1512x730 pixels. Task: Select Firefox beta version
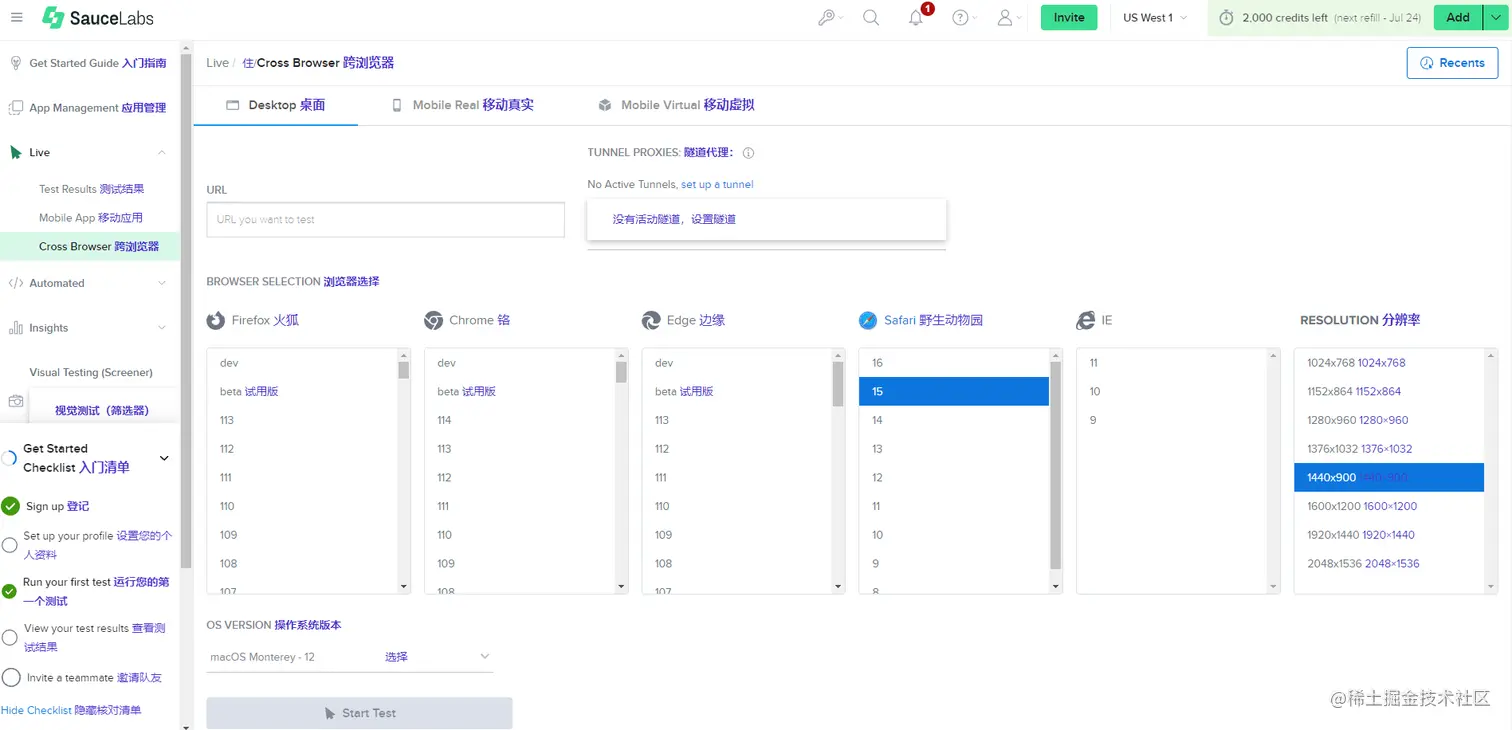(x=302, y=392)
